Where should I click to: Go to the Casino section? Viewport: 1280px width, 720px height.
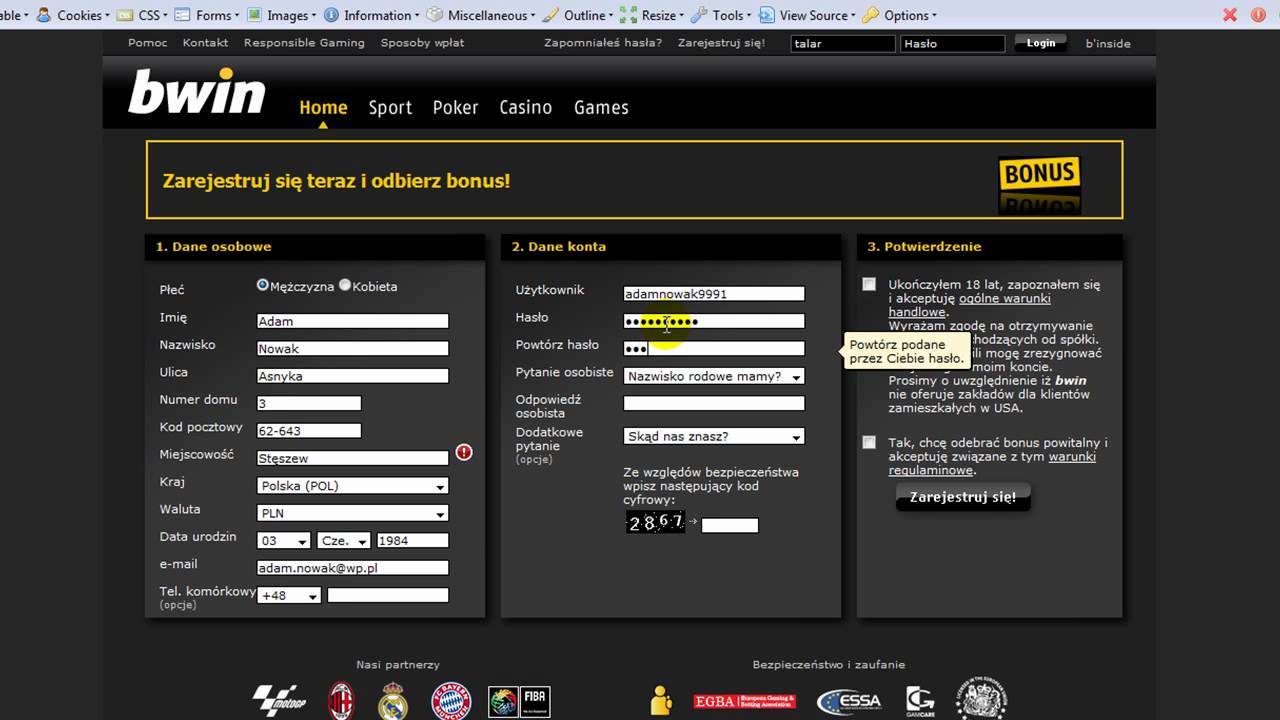point(526,107)
